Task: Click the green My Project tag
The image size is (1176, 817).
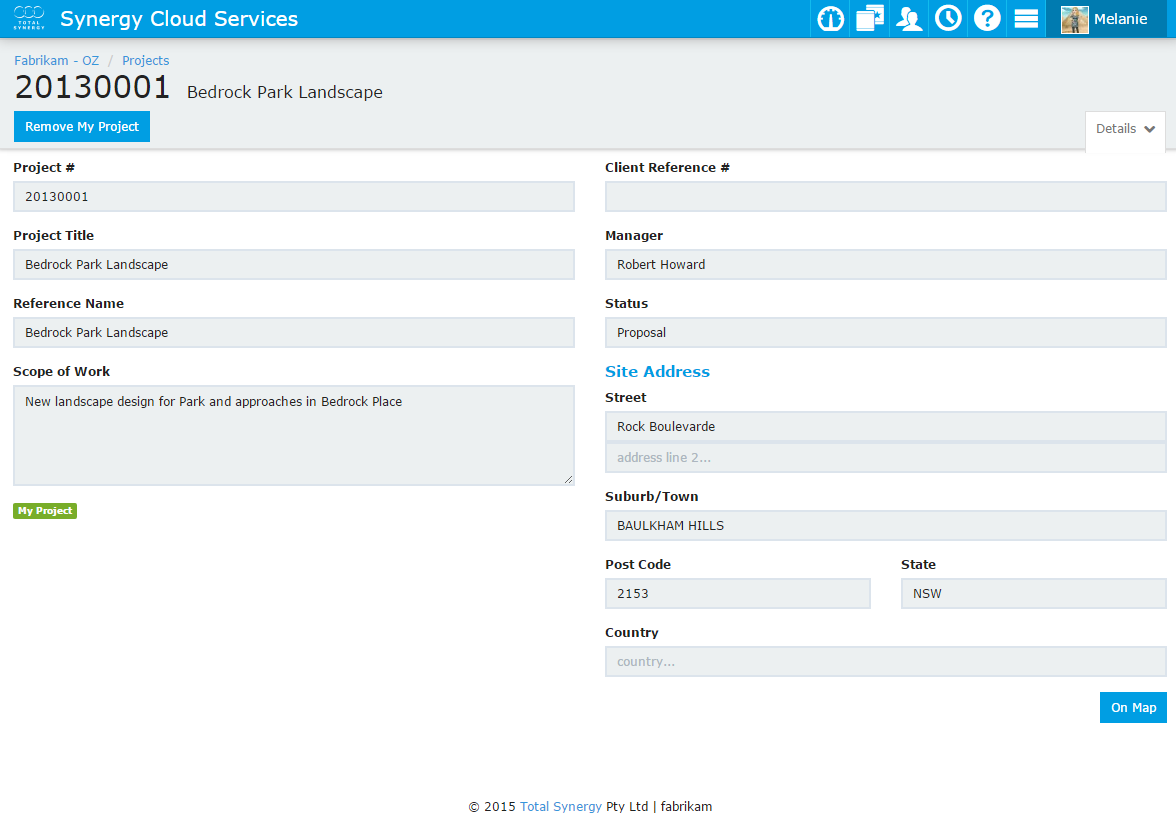Action: 45,511
